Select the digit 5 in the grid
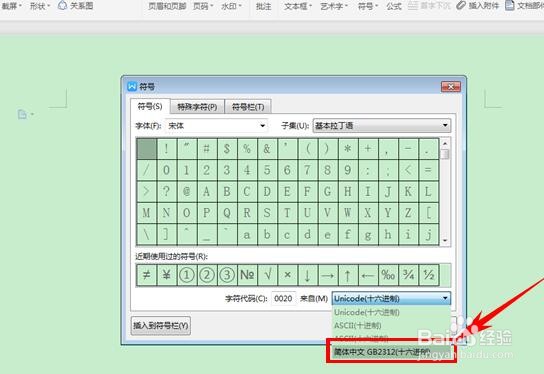This screenshot has height=374, width=544. tap(267, 170)
